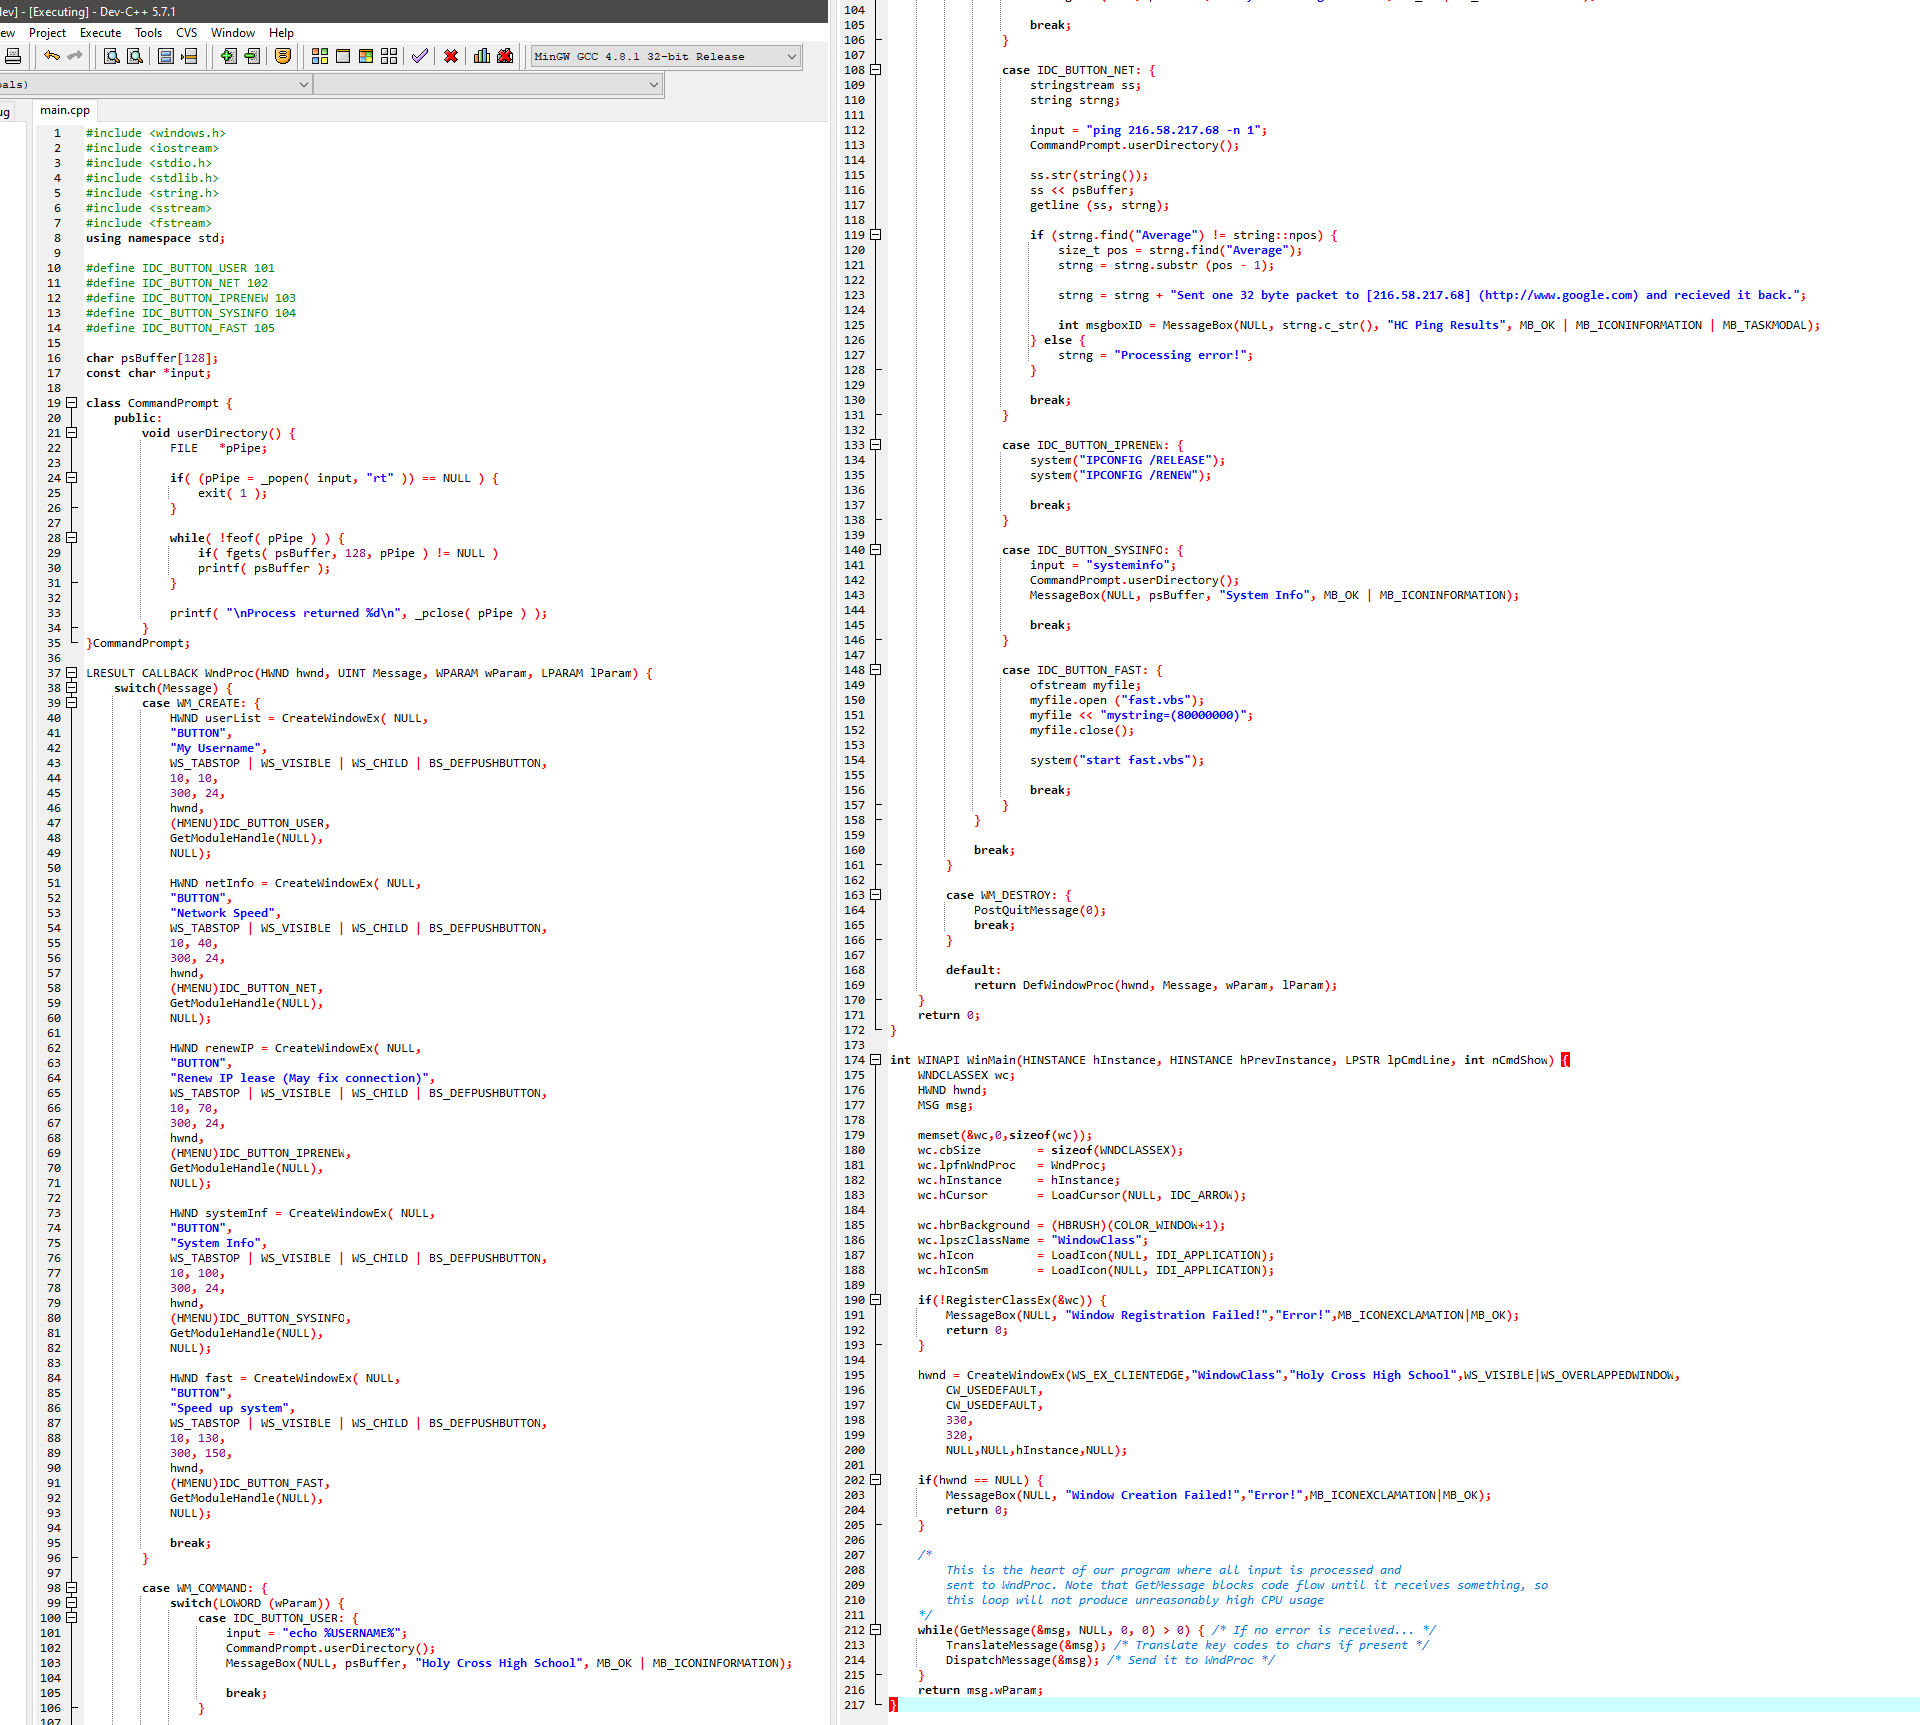
Task: Collapse the WM_COMMAND case fold at line 98
Action: [x=72, y=1588]
